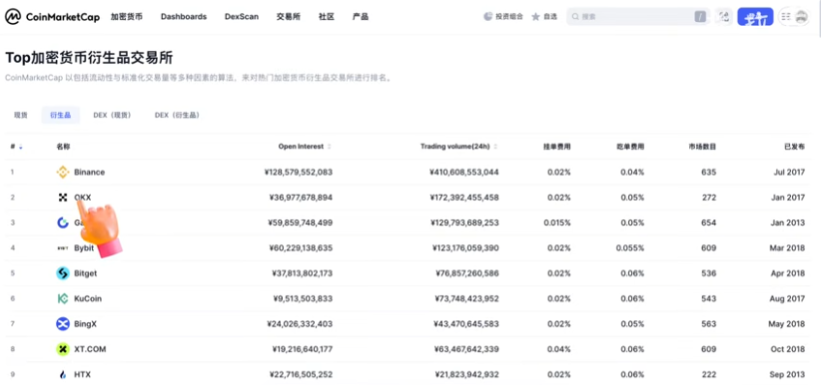Image resolution: width=821 pixels, height=385 pixels.
Task: Open the Bybit exchange link
Action: pyautogui.click(x=84, y=248)
